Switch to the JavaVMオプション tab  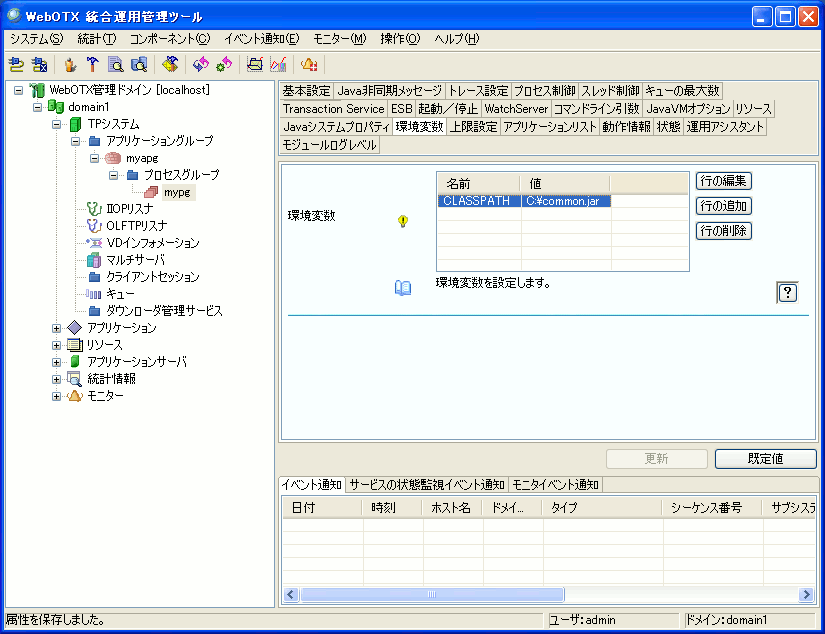pyautogui.click(x=687, y=108)
